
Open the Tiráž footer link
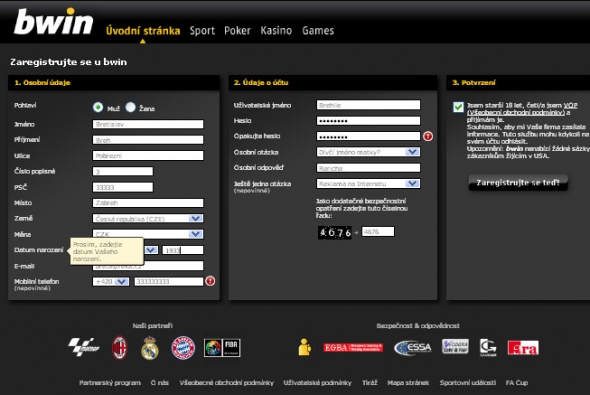(370, 383)
